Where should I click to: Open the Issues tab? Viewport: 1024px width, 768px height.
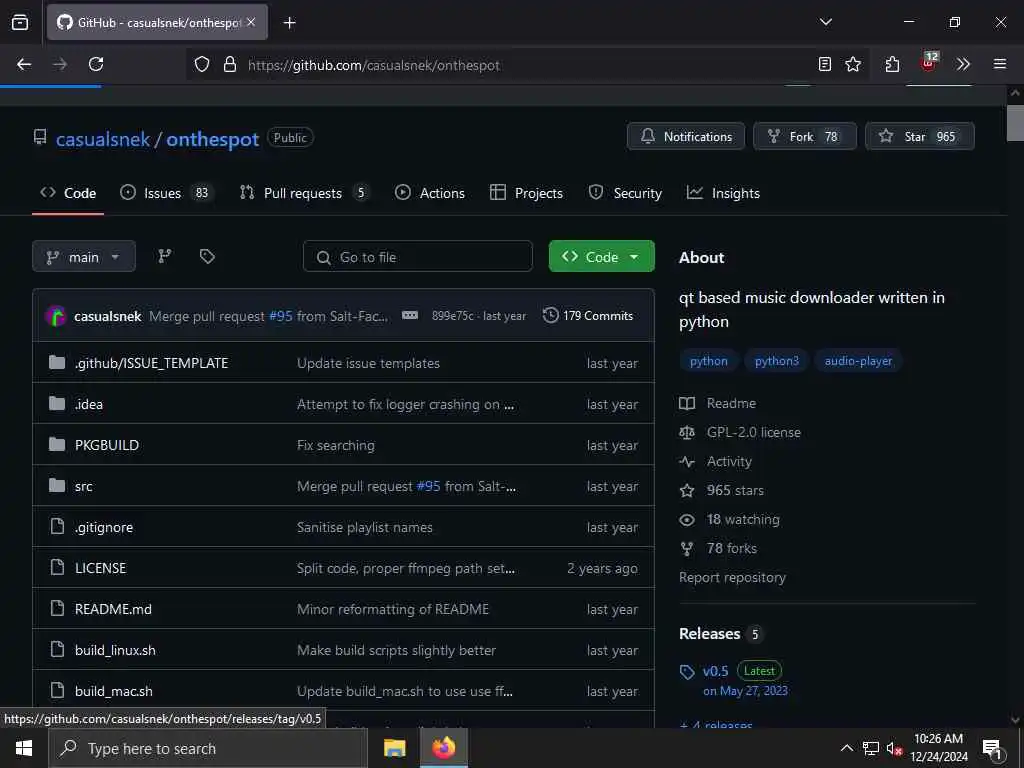tap(166, 193)
